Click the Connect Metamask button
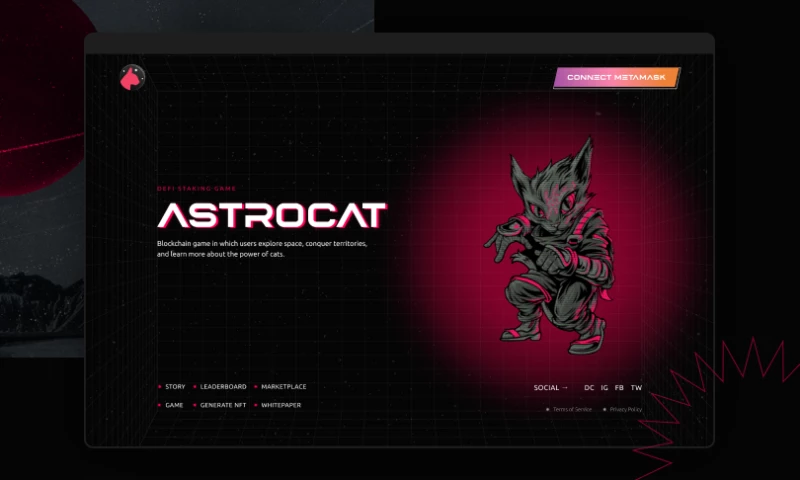 click(616, 78)
